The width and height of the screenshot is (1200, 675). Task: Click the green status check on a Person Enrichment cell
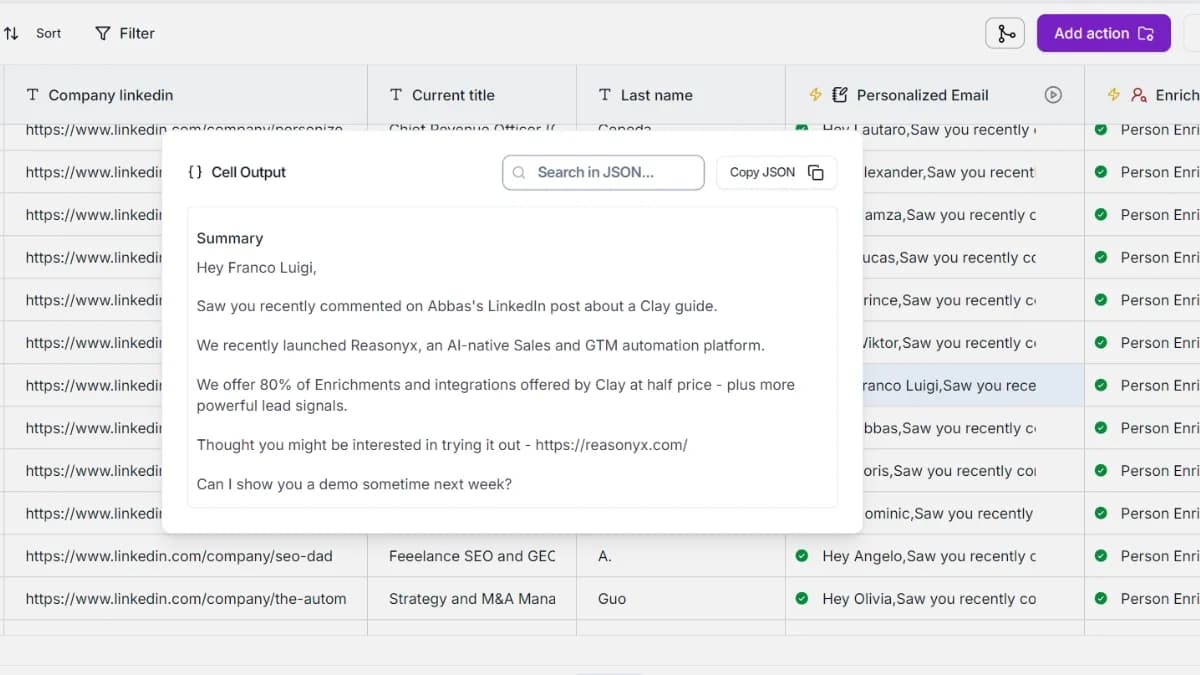coord(1100,556)
